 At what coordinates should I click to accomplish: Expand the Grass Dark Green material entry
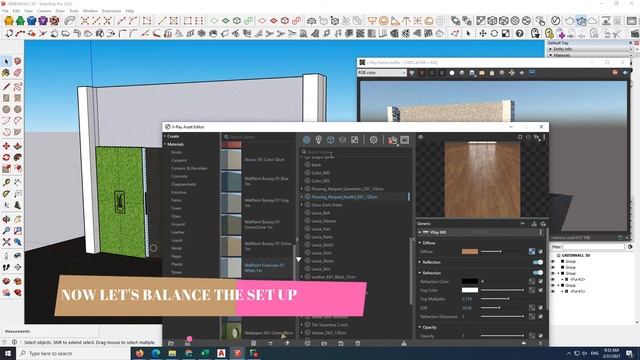(302, 205)
